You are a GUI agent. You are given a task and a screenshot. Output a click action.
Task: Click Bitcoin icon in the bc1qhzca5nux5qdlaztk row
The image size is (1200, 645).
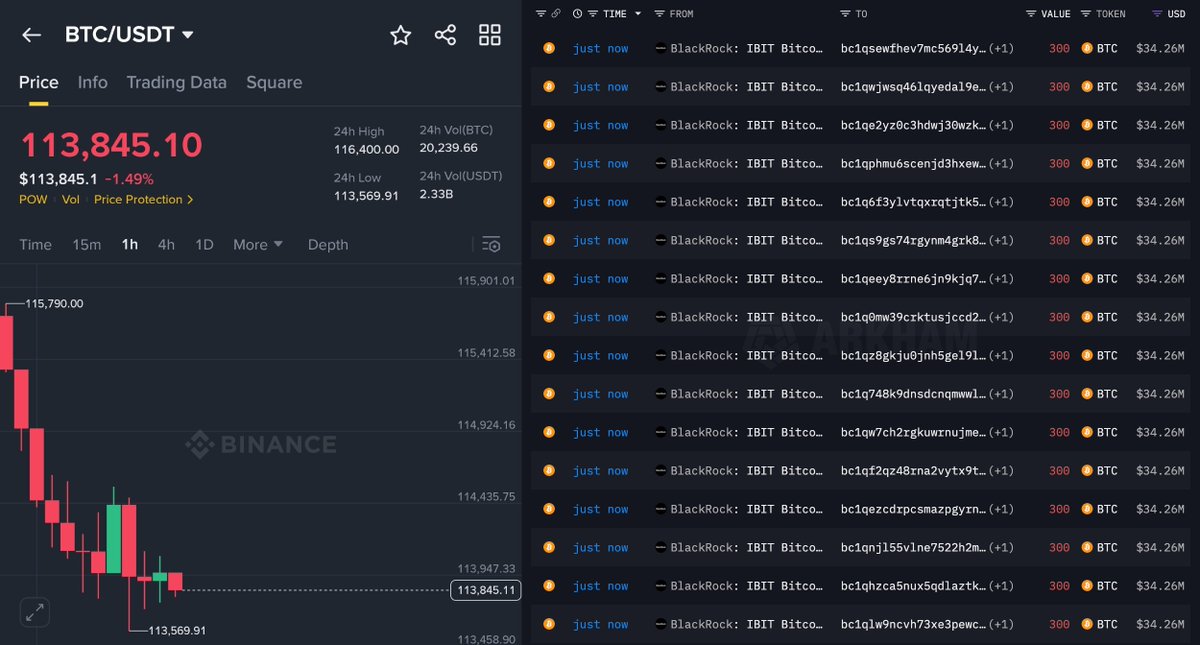pyautogui.click(x=548, y=586)
